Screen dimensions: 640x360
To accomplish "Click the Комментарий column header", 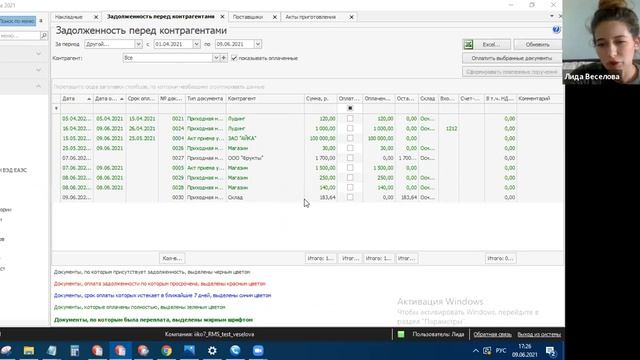I will tap(540, 99).
